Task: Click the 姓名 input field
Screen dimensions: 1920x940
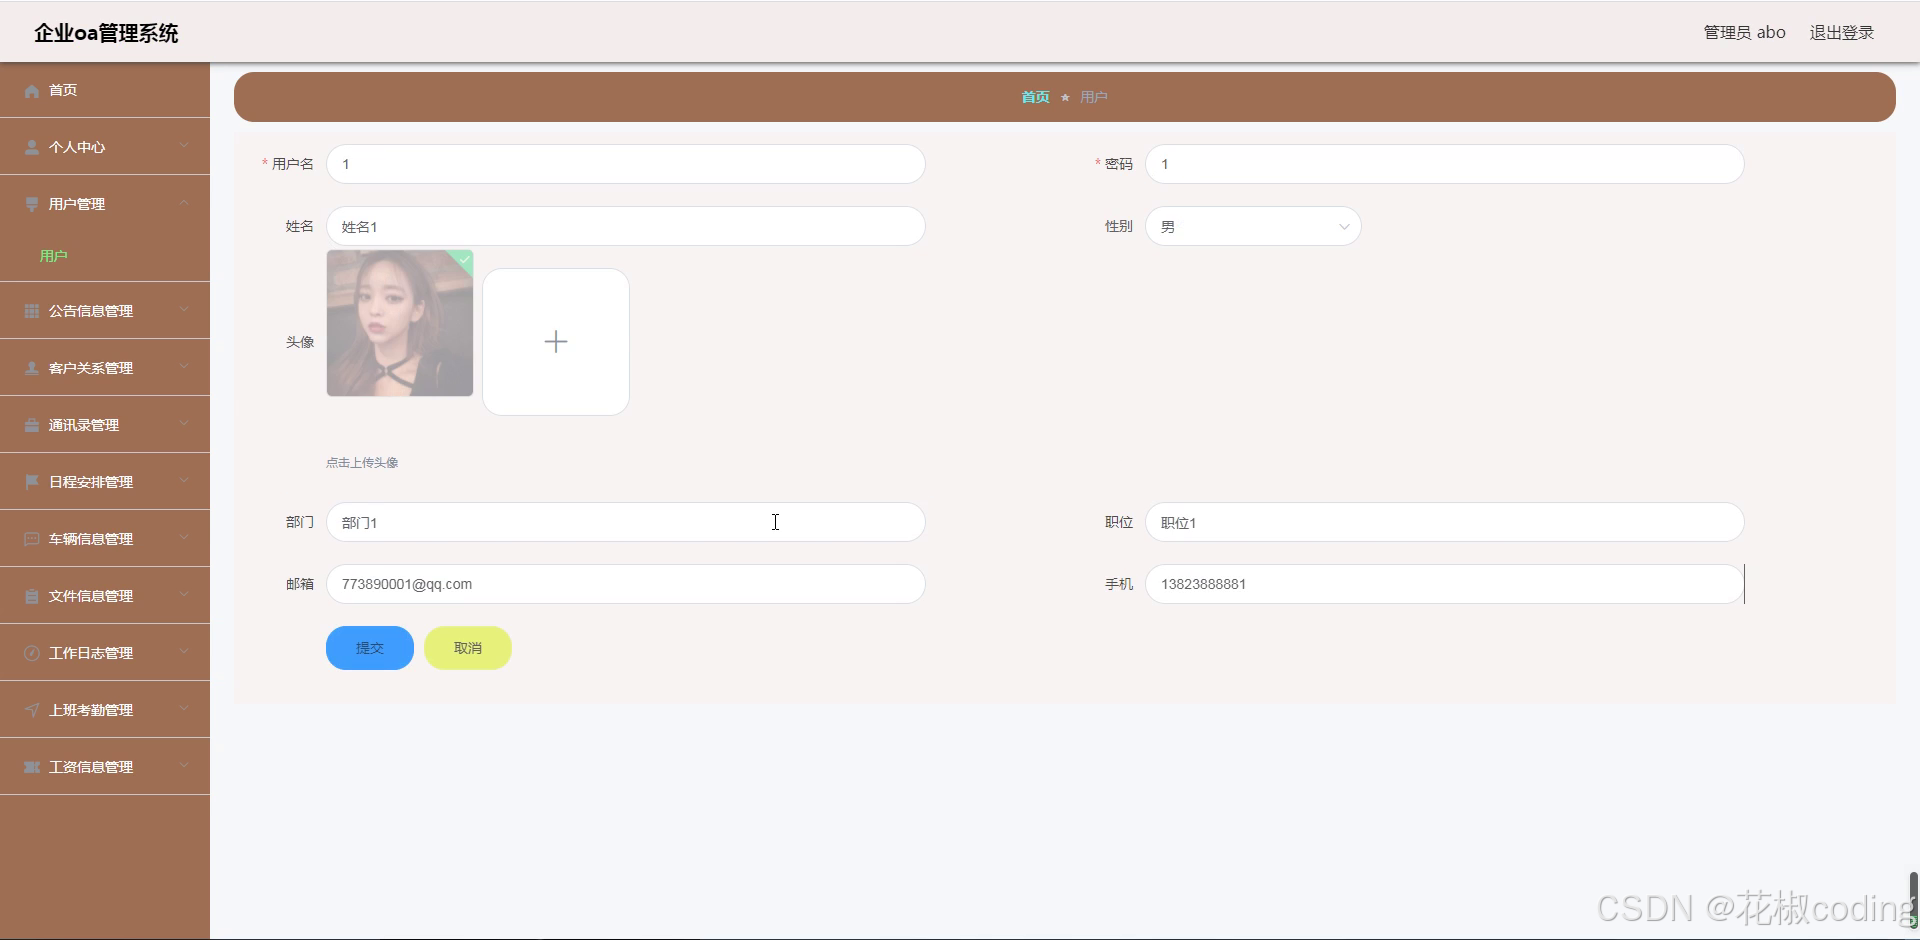Action: (x=626, y=226)
